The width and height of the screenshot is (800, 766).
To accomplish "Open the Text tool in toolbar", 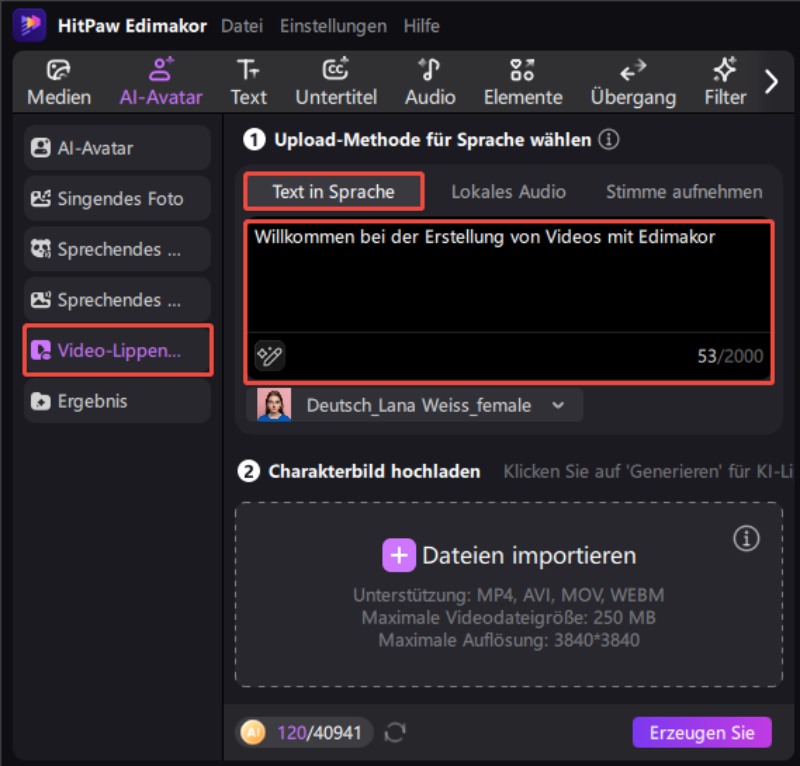I will click(248, 82).
